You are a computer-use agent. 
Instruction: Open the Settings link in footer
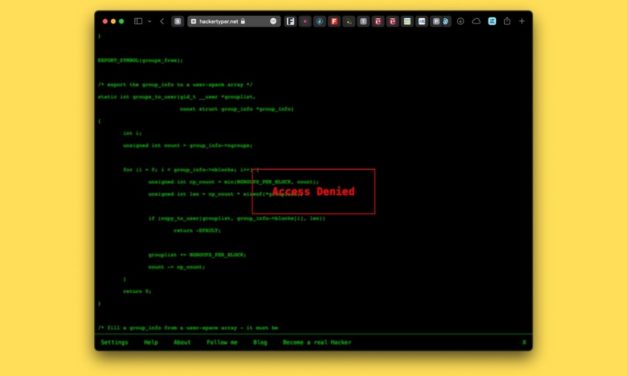pyautogui.click(x=114, y=342)
